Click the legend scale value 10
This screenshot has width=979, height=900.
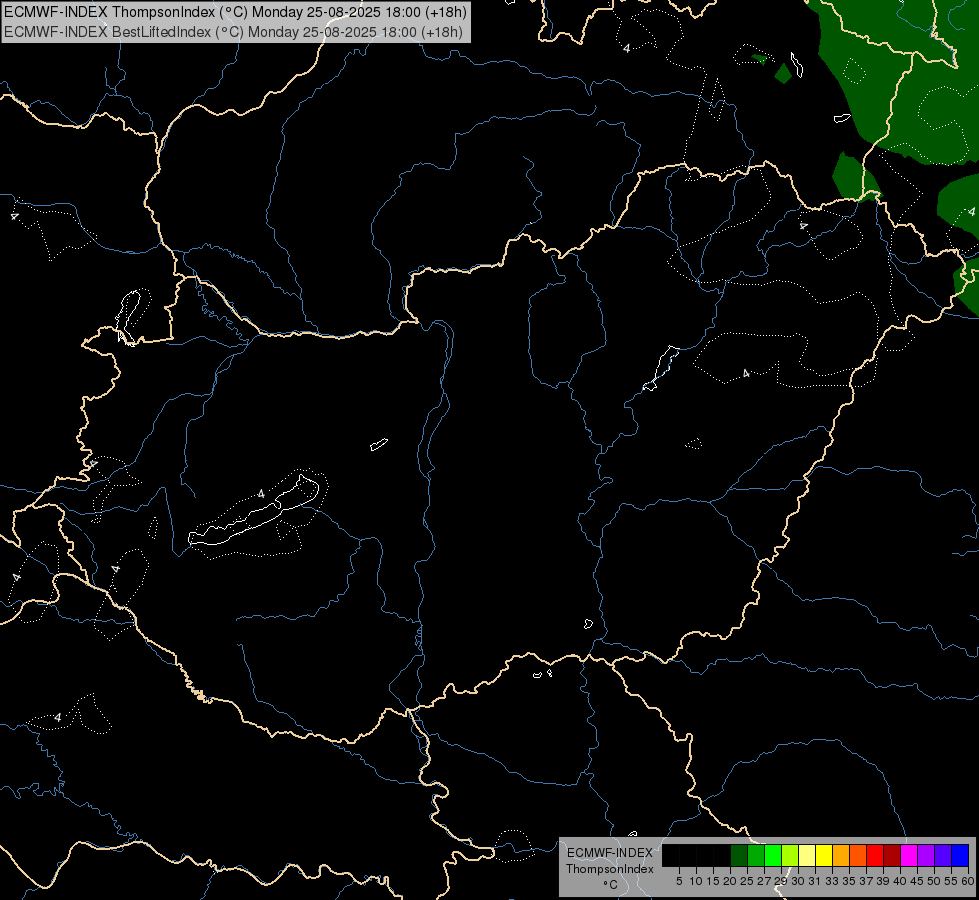pos(696,881)
